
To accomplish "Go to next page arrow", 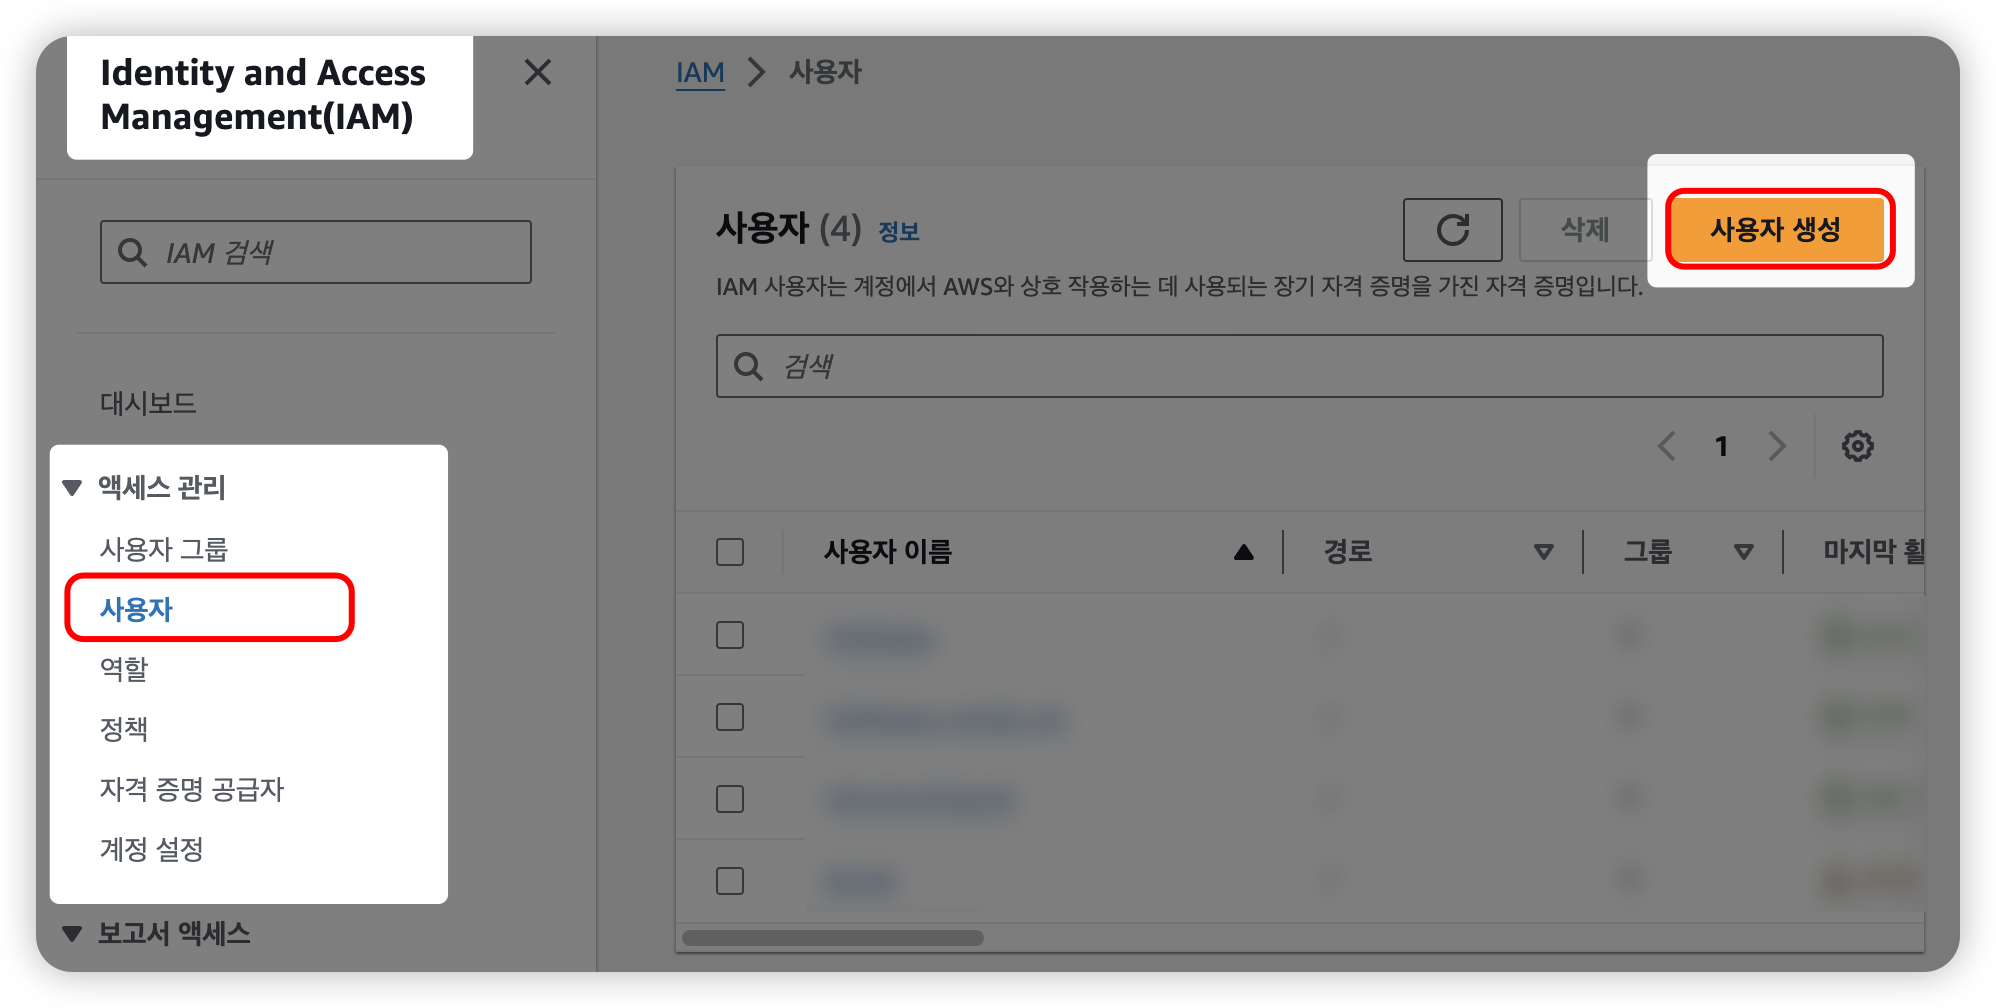I will 1776,446.
